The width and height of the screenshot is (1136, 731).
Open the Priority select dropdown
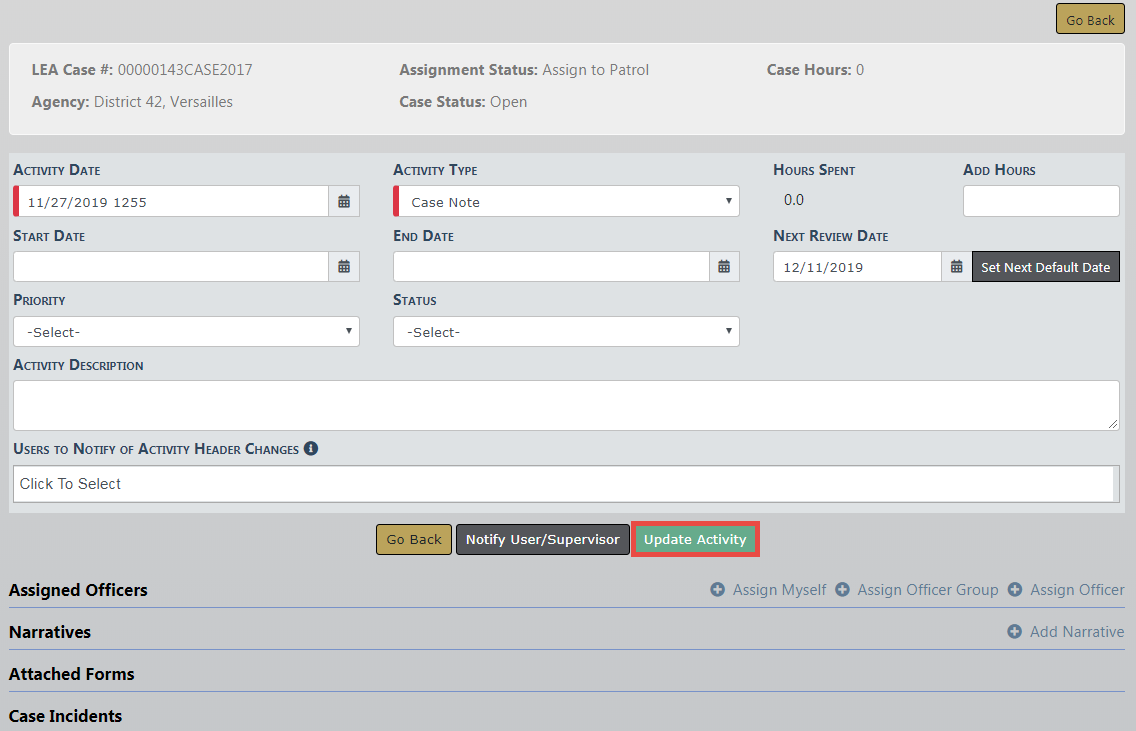point(186,332)
